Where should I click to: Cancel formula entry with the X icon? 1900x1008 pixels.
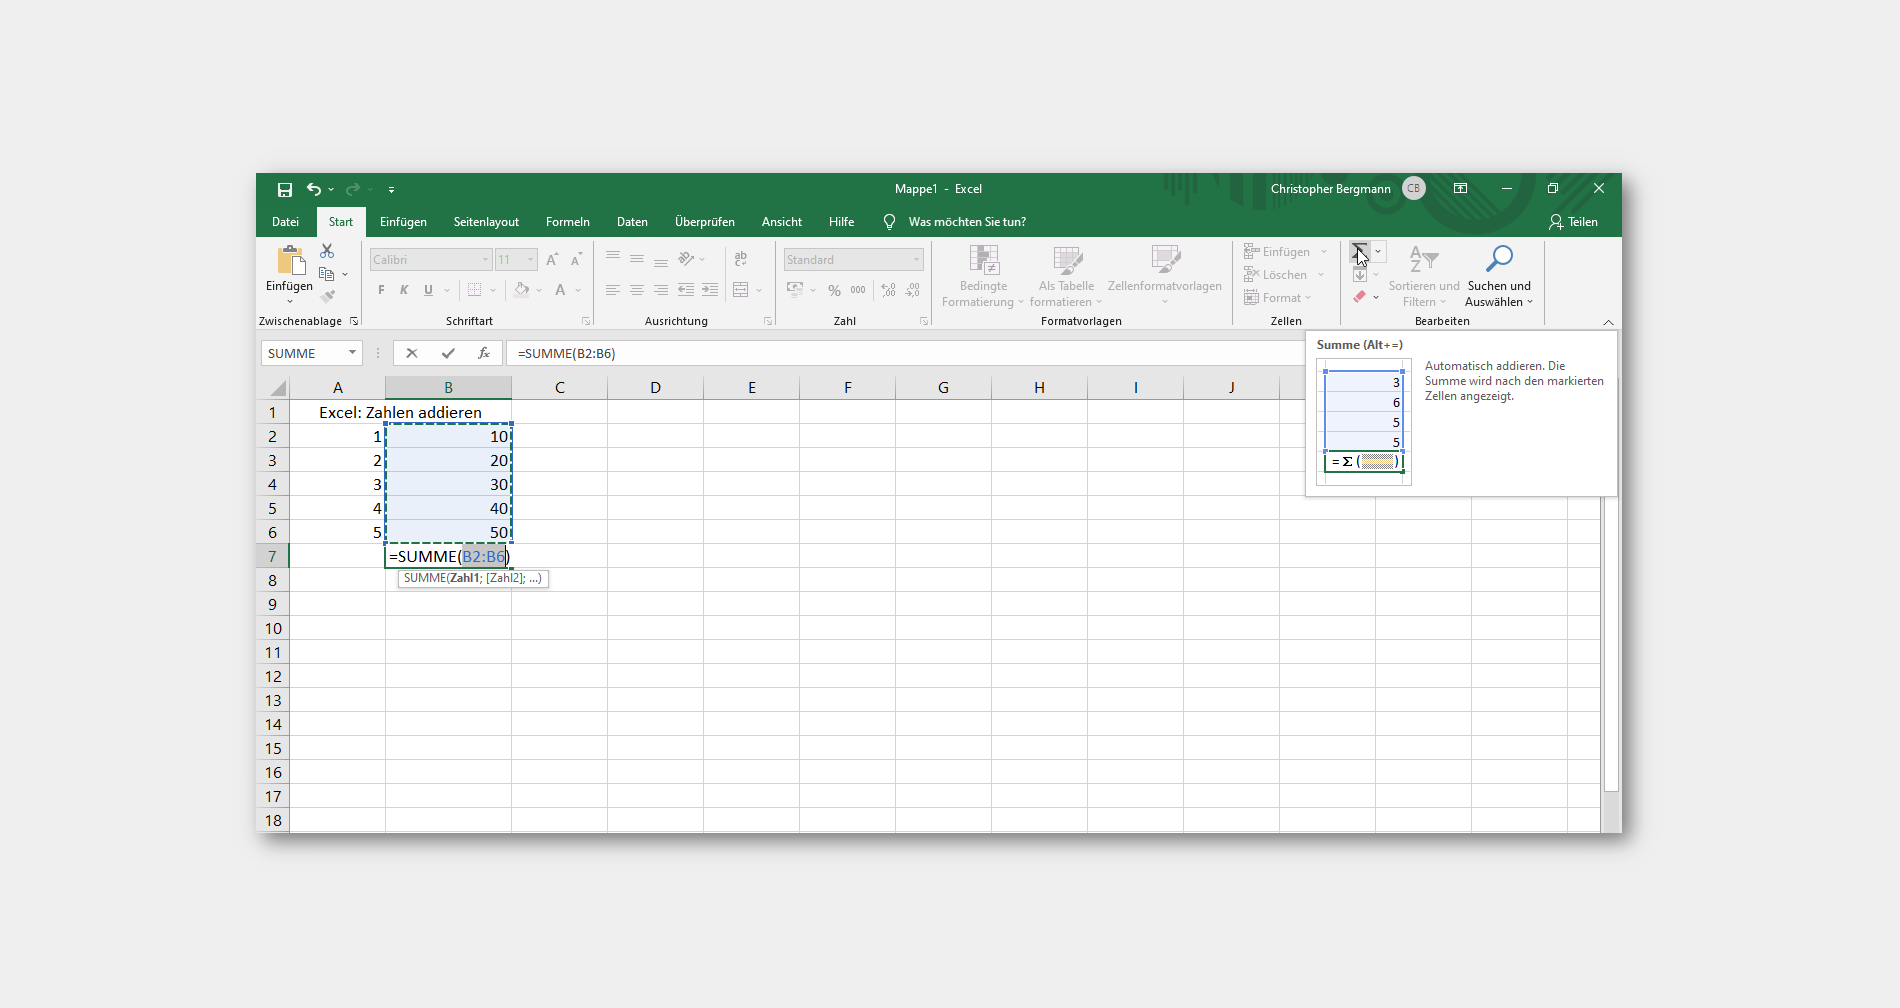coord(412,353)
